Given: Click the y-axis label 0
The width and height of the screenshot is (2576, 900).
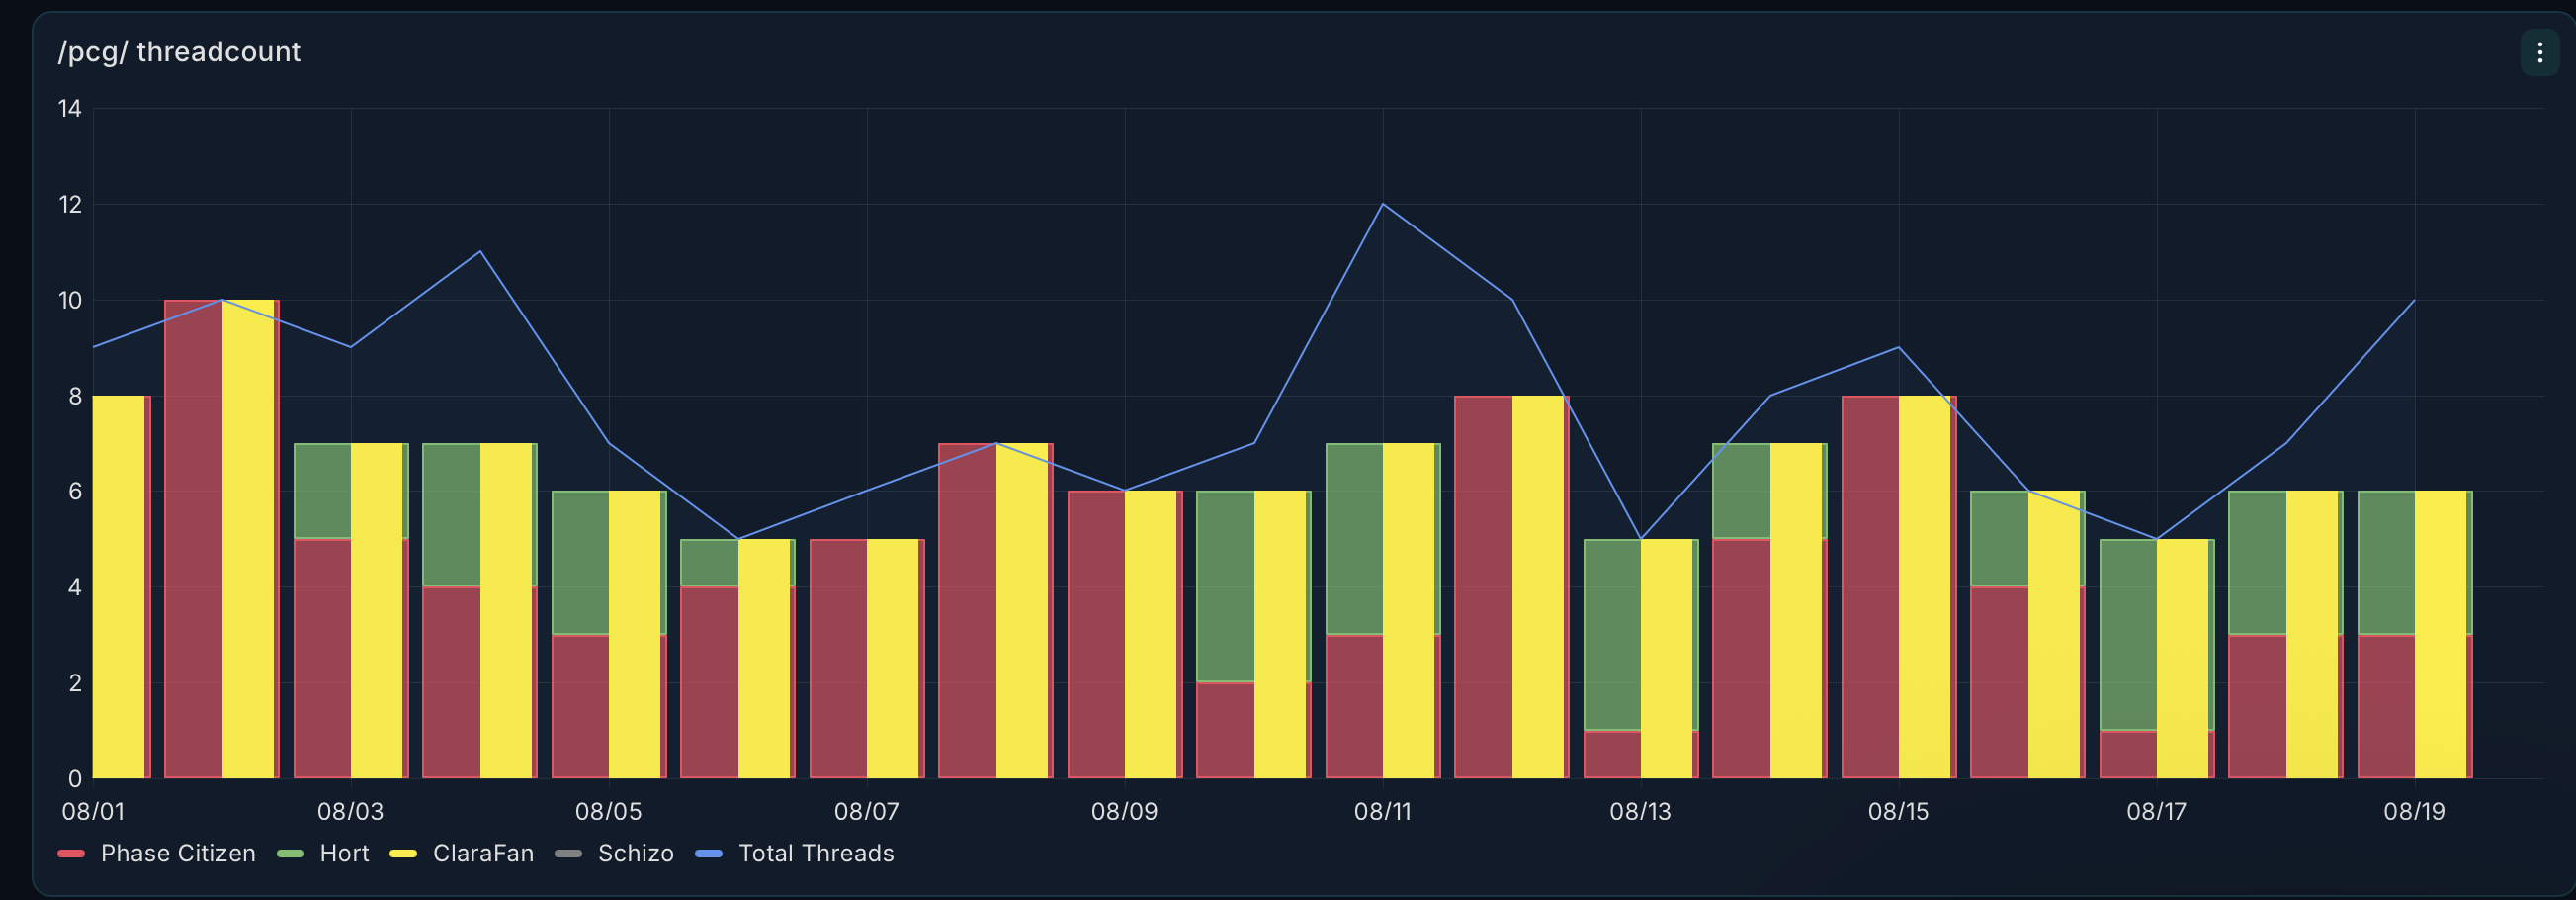Looking at the screenshot, I should pos(75,778).
